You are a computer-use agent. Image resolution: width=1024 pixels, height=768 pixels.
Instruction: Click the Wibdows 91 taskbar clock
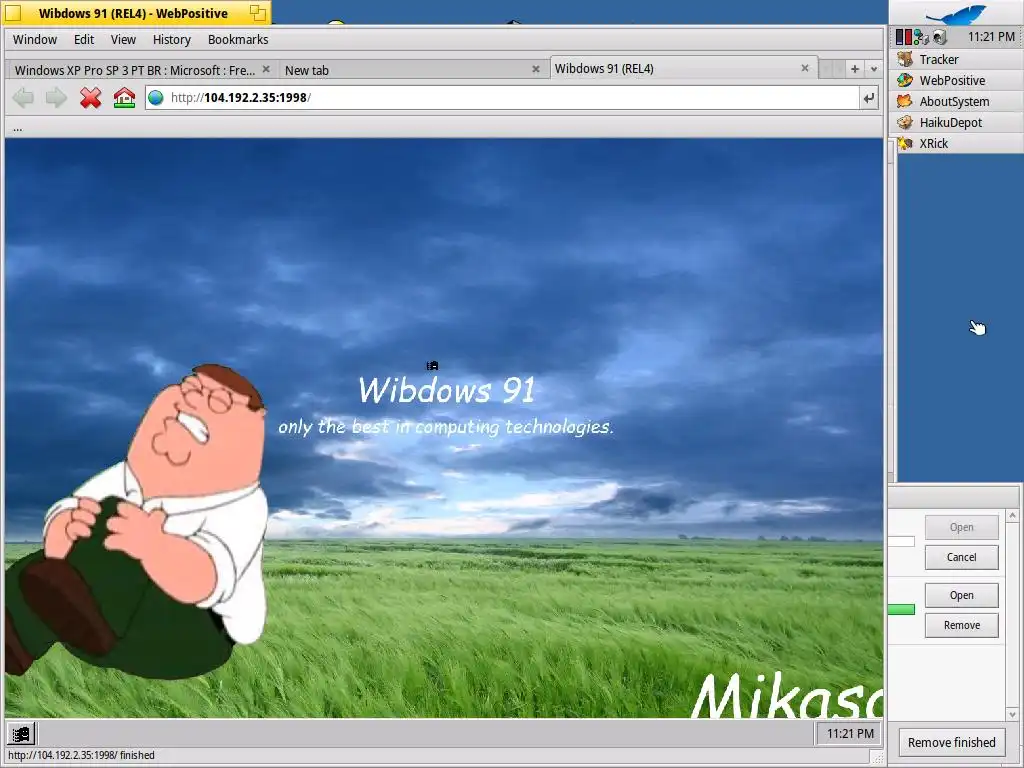(850, 733)
